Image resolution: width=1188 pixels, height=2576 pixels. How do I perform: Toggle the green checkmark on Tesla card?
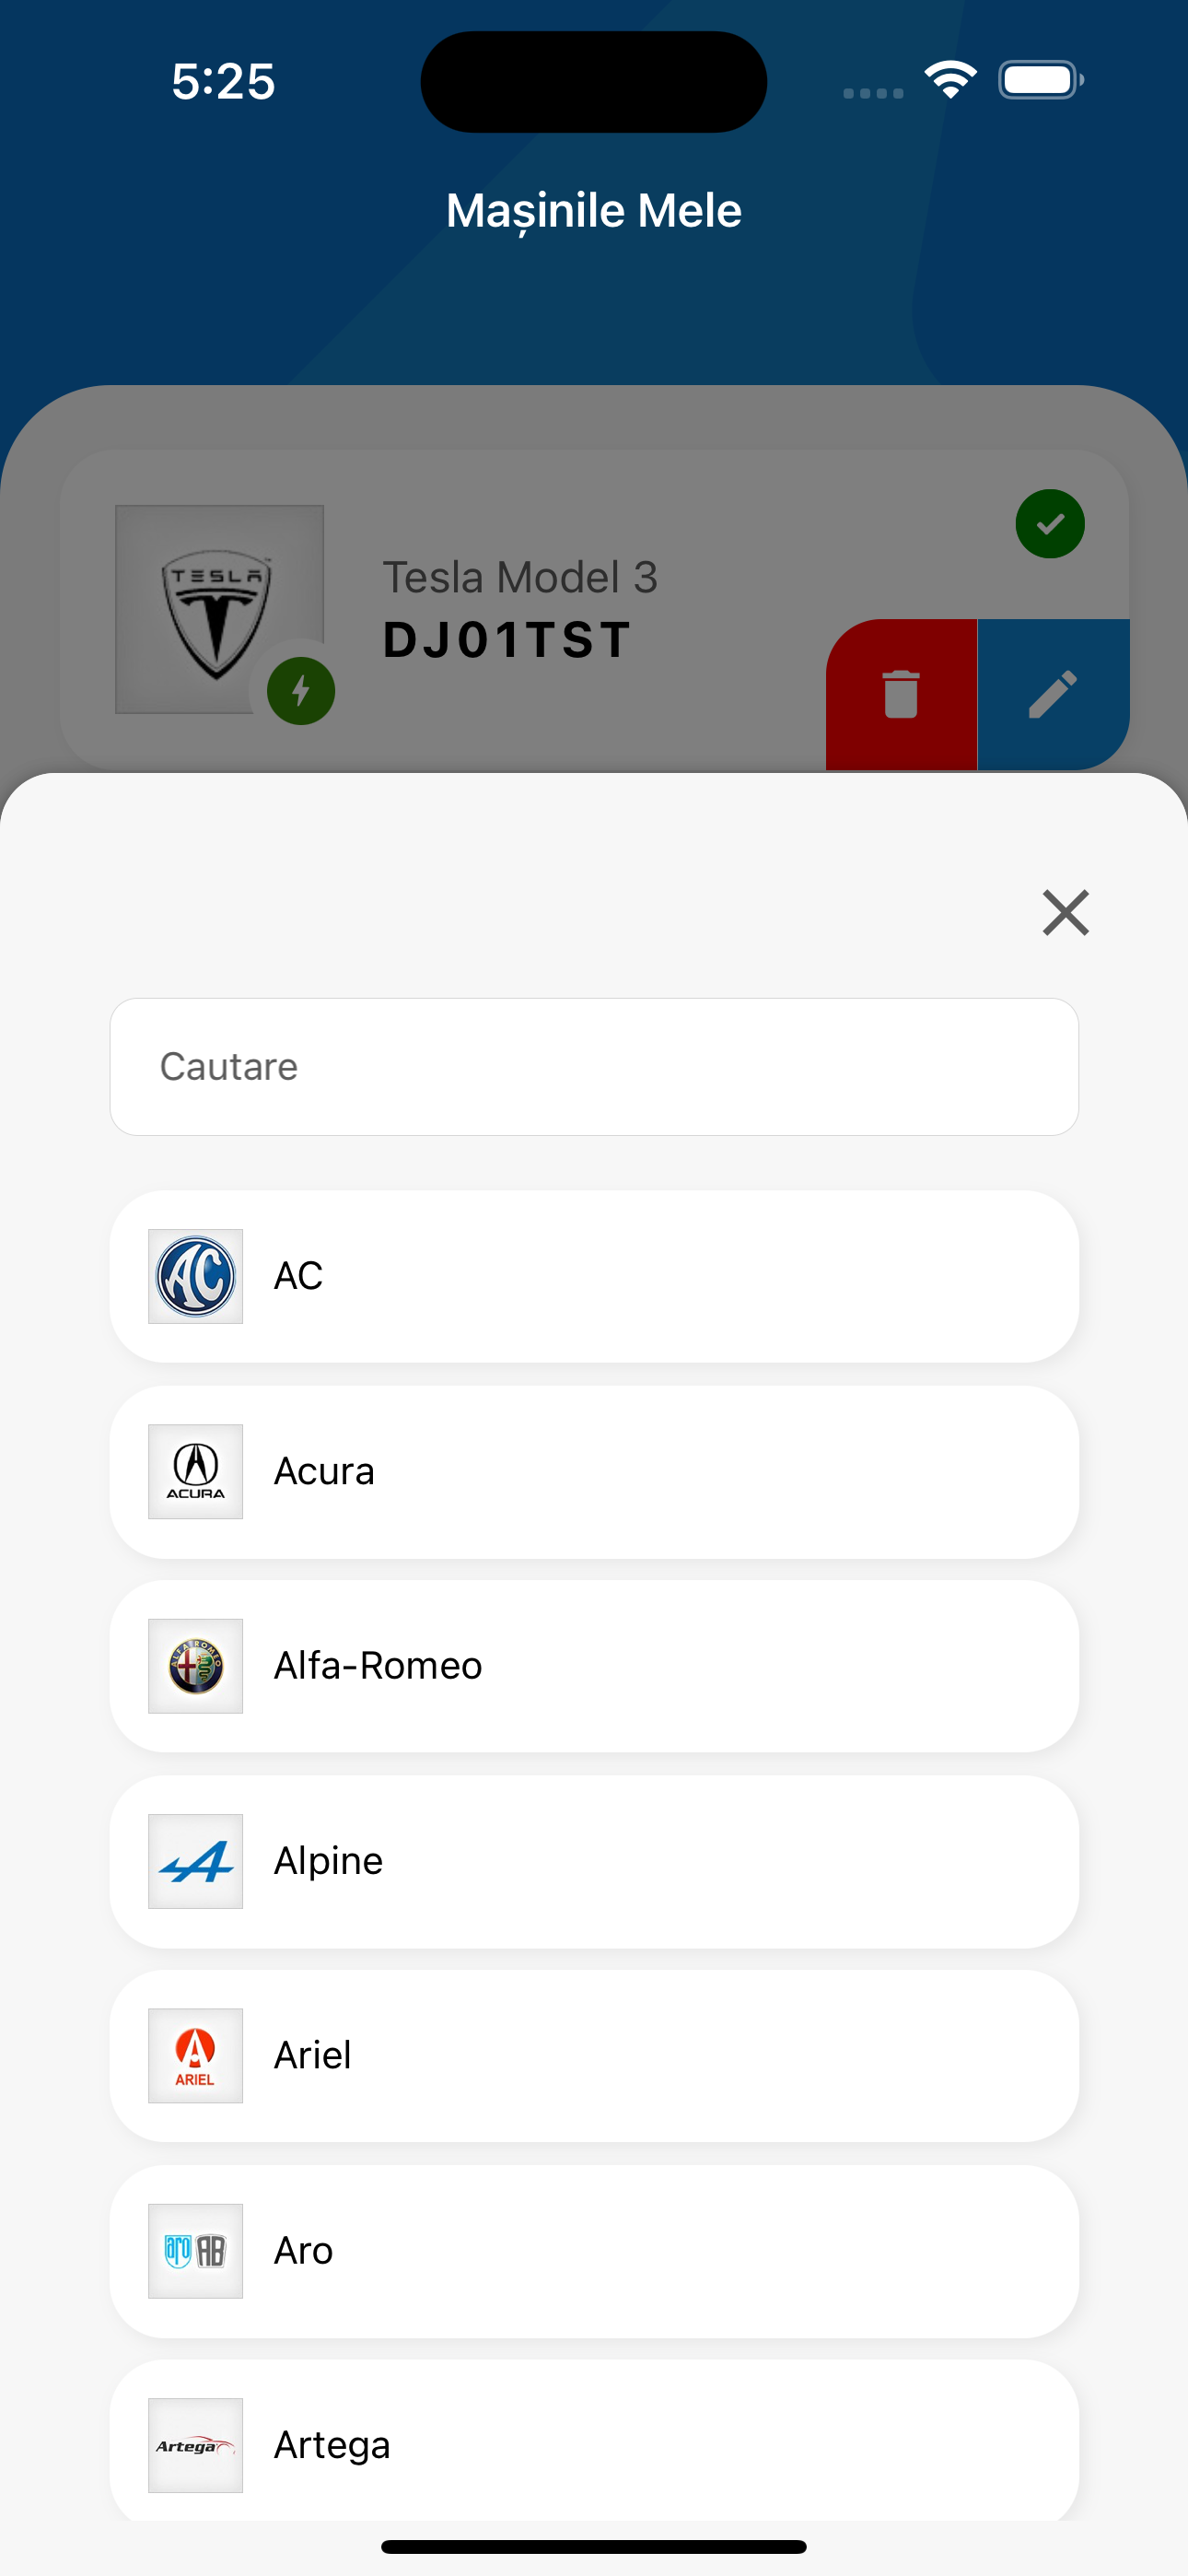(1050, 524)
